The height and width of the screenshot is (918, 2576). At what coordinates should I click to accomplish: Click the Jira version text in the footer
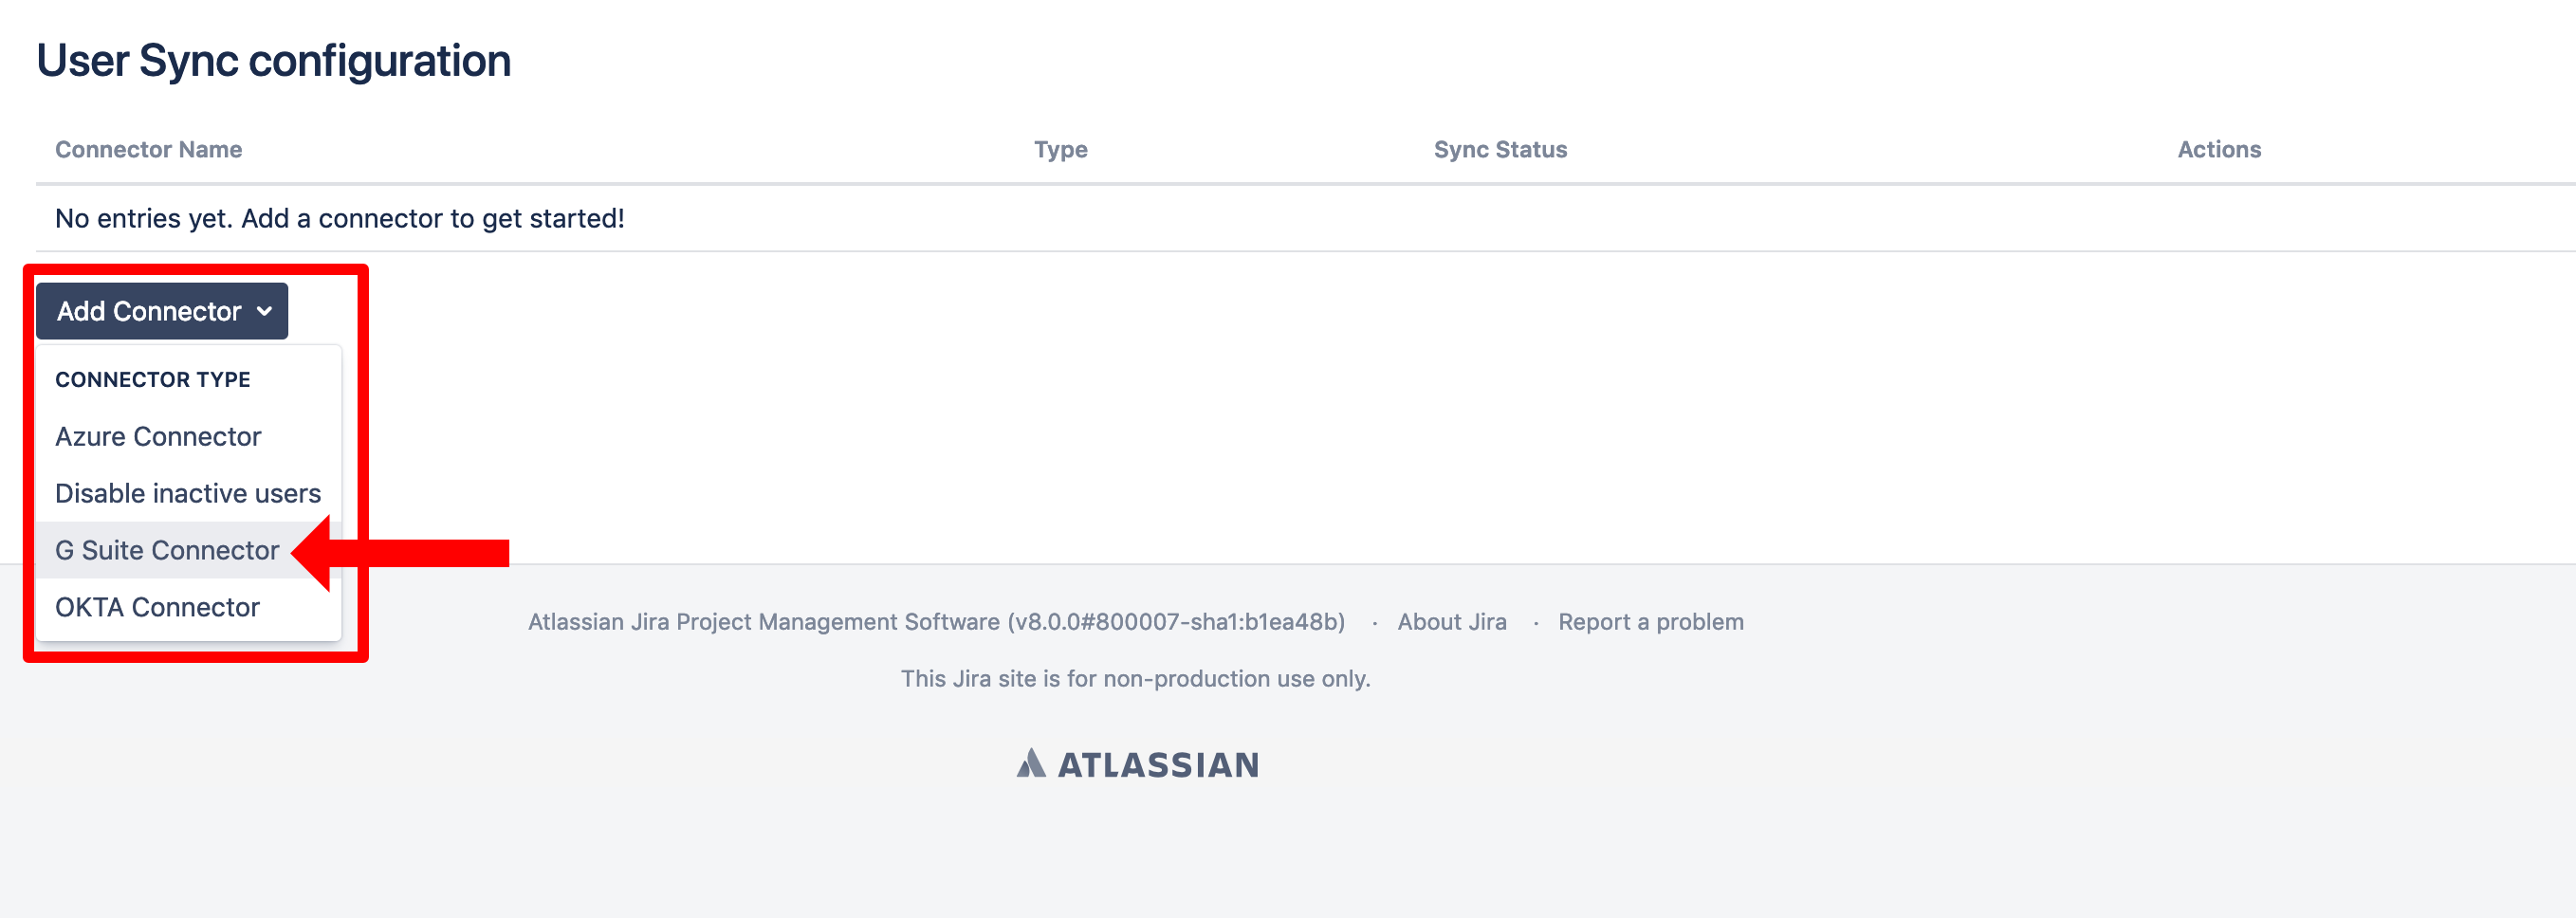pos(936,622)
